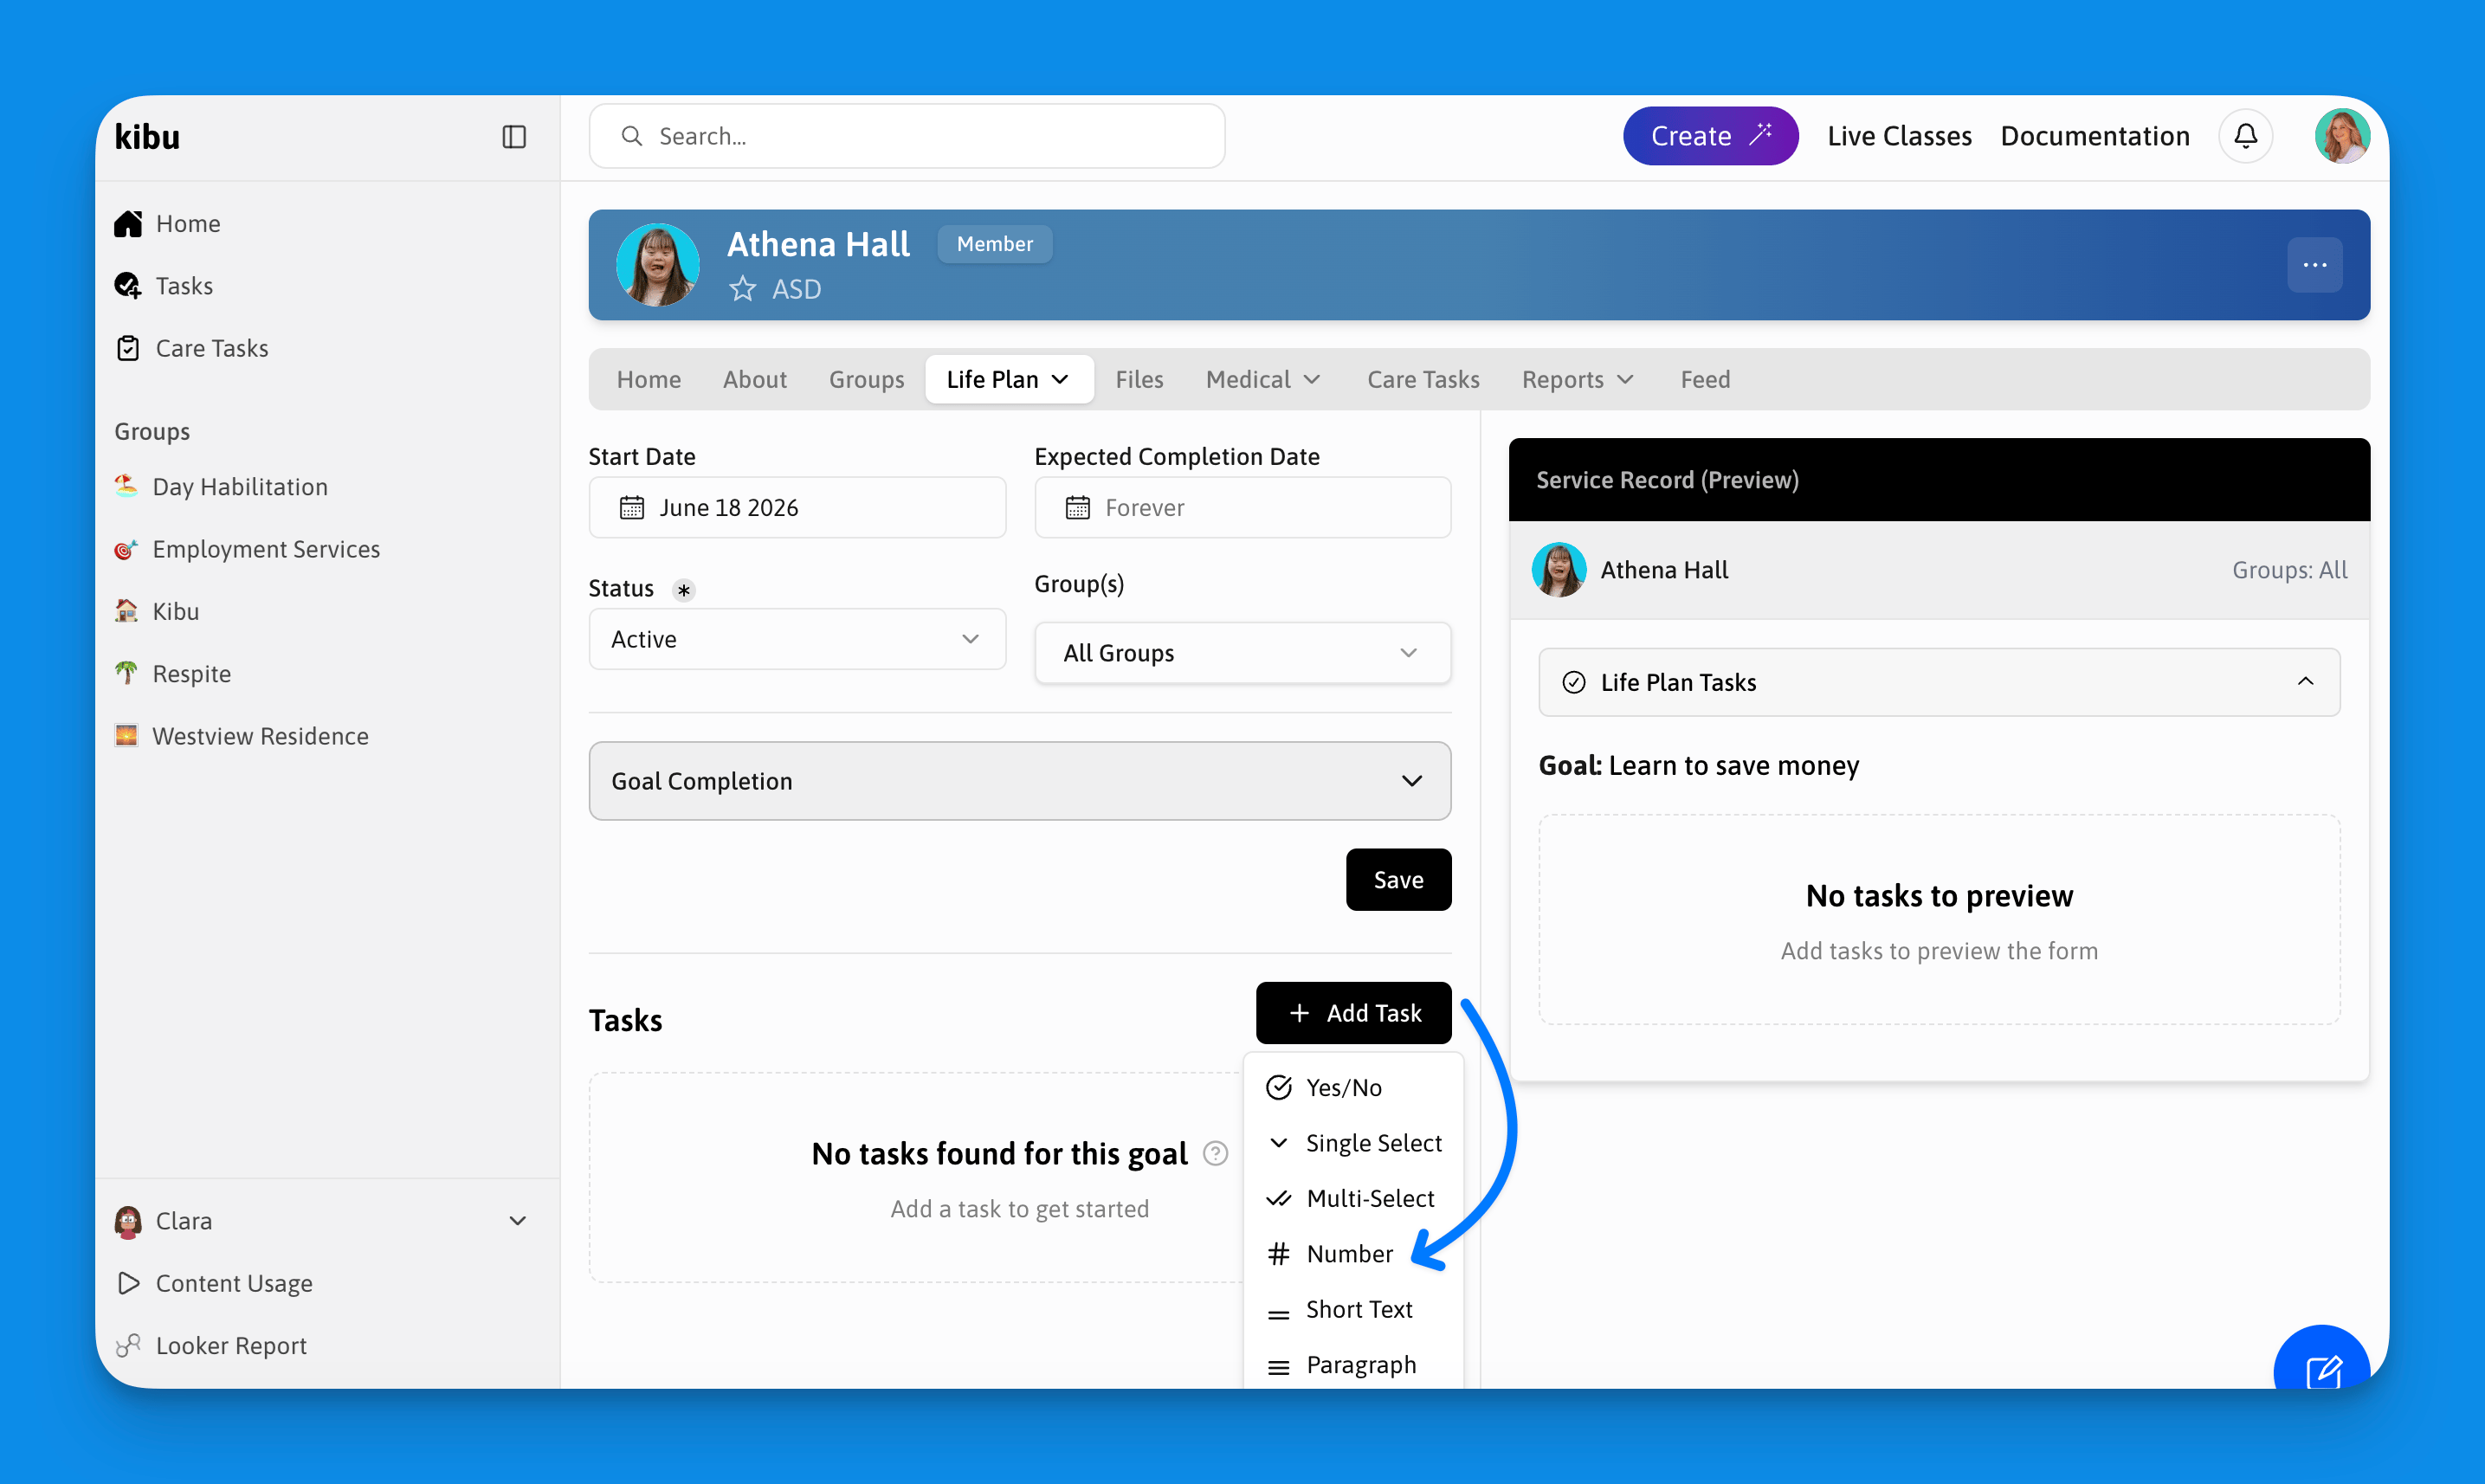The image size is (2485, 1484).
Task: Click the Start Date field June 18 2026
Action: click(797, 508)
